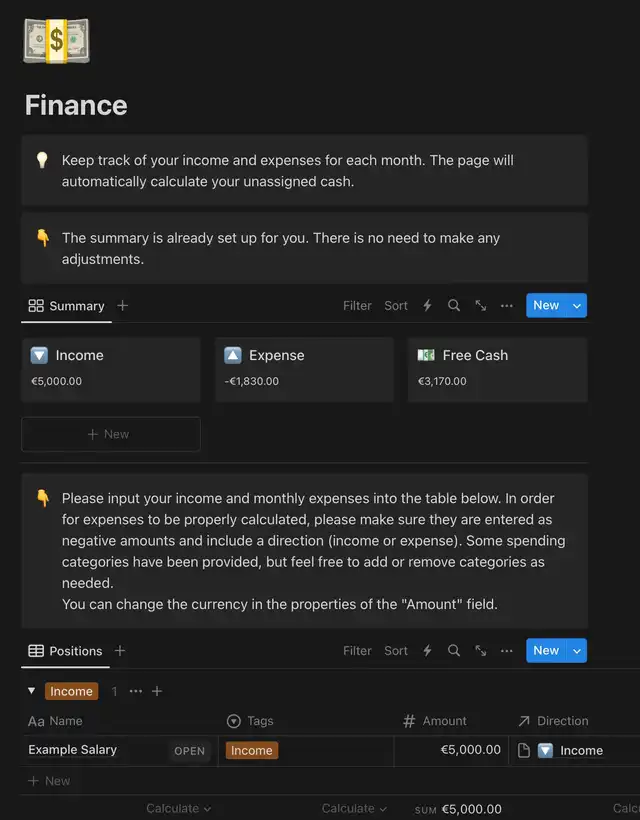Collapse the Income group triangle
Image resolution: width=640 pixels, height=820 pixels.
(x=32, y=691)
